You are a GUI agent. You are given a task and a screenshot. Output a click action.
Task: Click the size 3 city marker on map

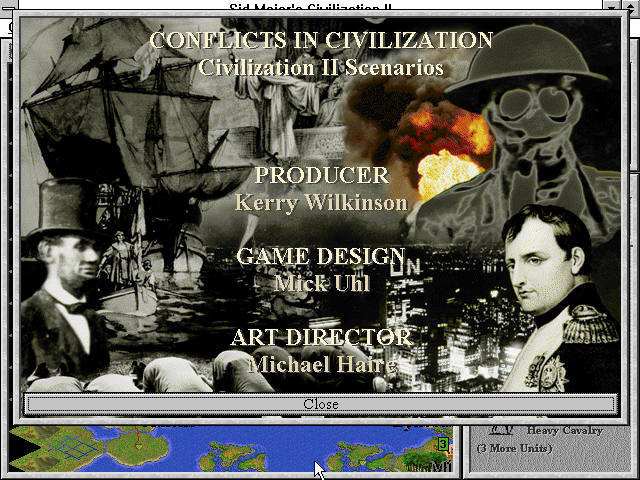click(444, 444)
